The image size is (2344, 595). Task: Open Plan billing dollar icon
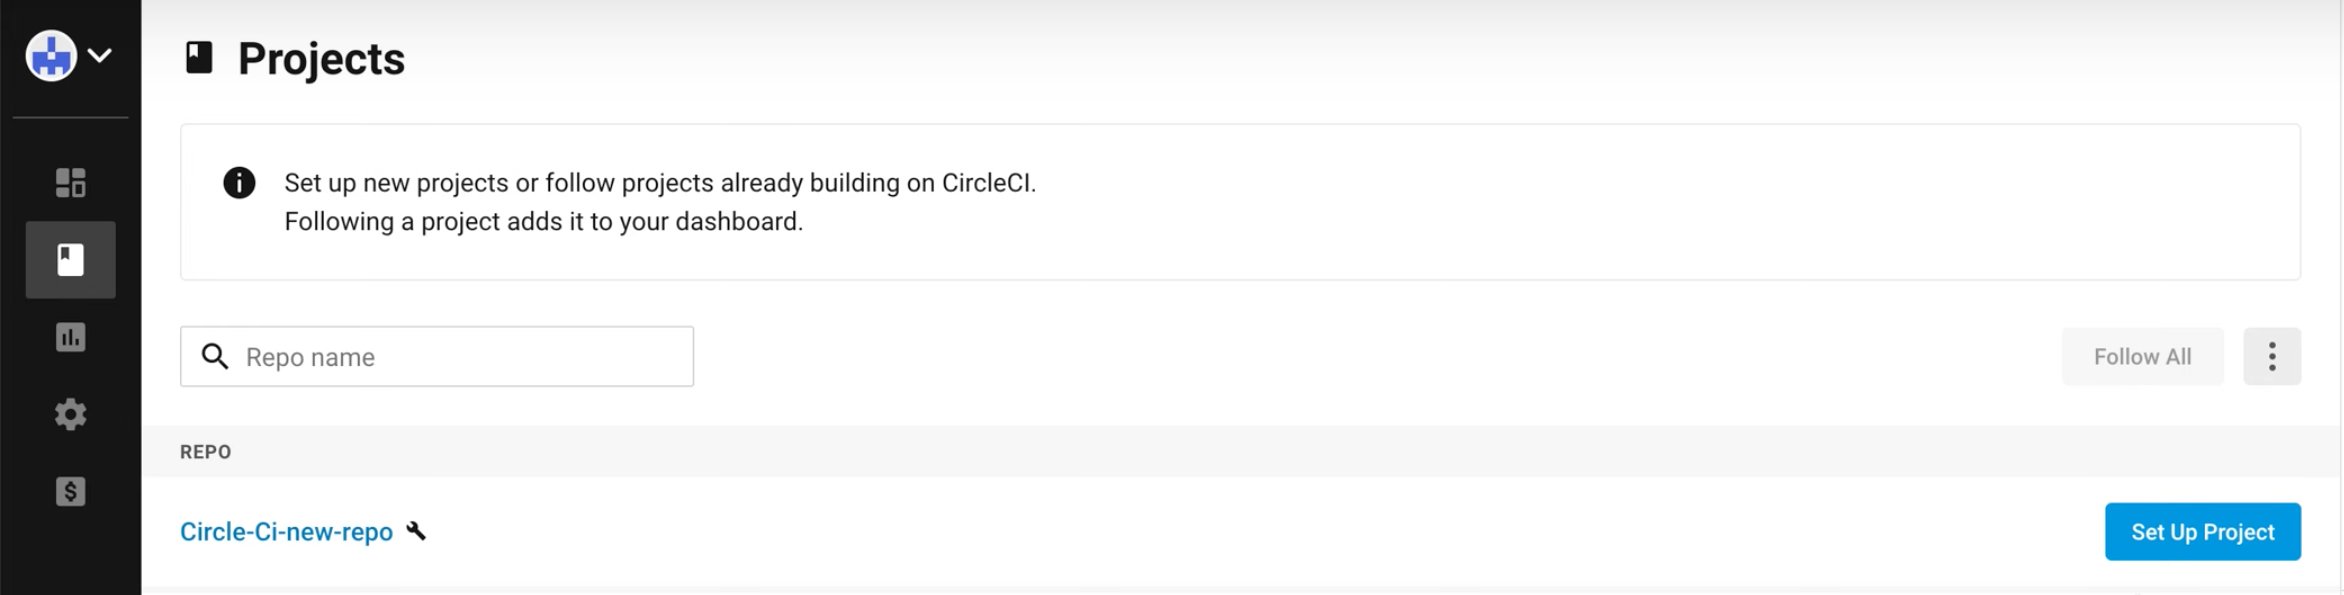[70, 491]
